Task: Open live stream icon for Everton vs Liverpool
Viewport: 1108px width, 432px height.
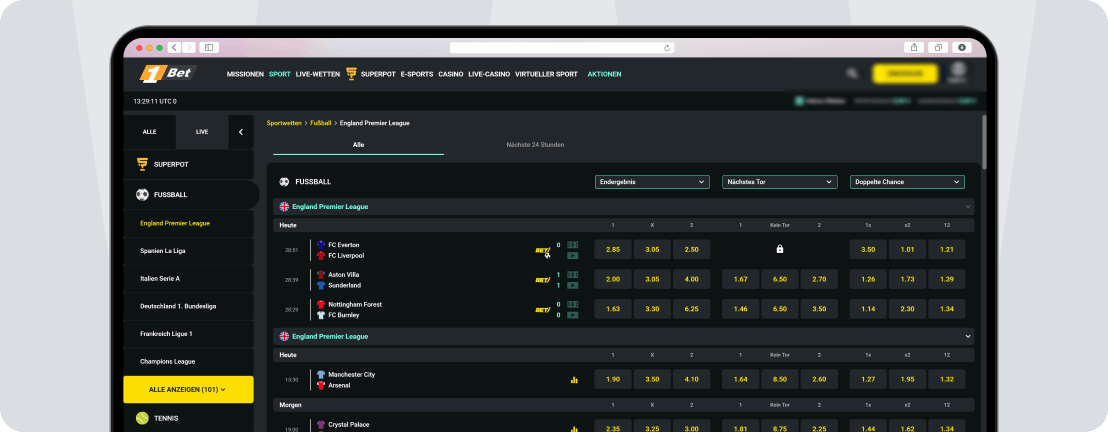Action: (572, 256)
